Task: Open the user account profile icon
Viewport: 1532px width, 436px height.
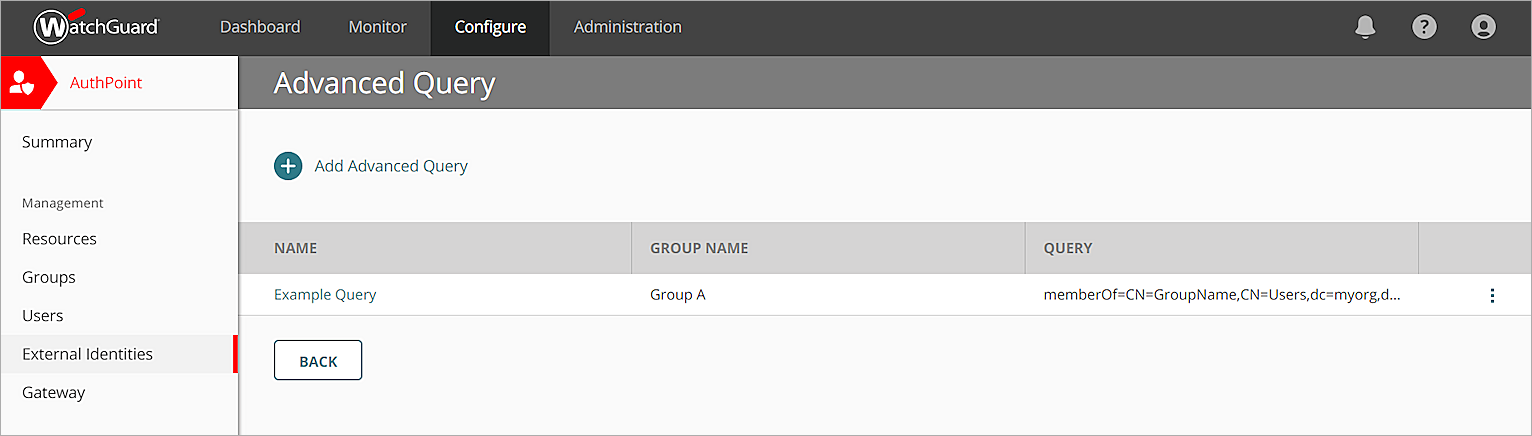Action: (1483, 27)
